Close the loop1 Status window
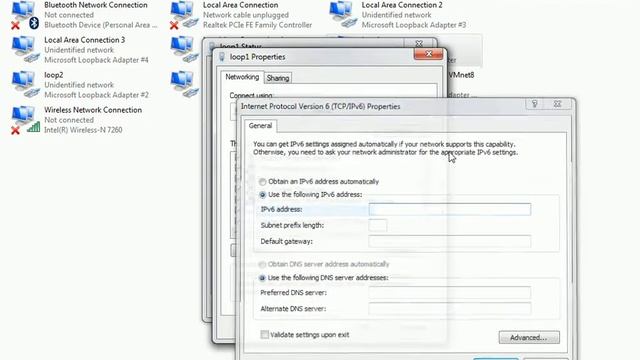This screenshot has height=360, width=640. (x=419, y=43)
